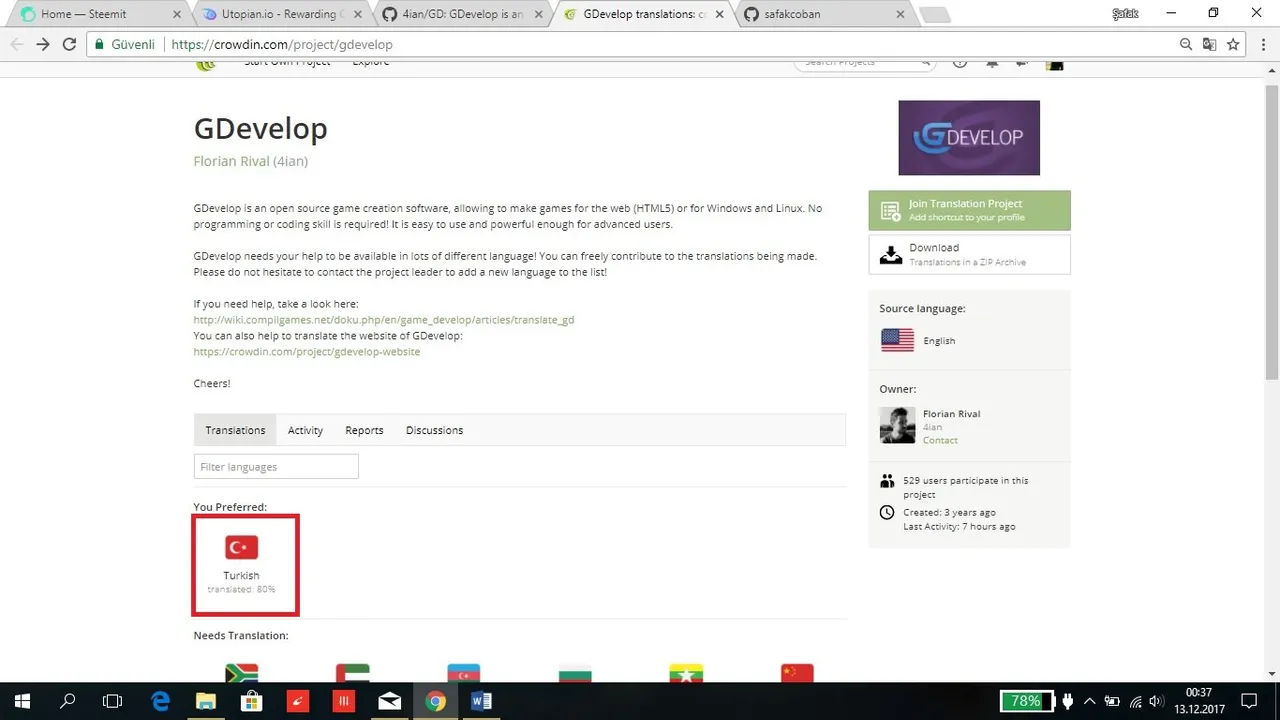Screen dimensions: 1280x720
Task: Open Windows taskbar search
Action: click(x=68, y=701)
